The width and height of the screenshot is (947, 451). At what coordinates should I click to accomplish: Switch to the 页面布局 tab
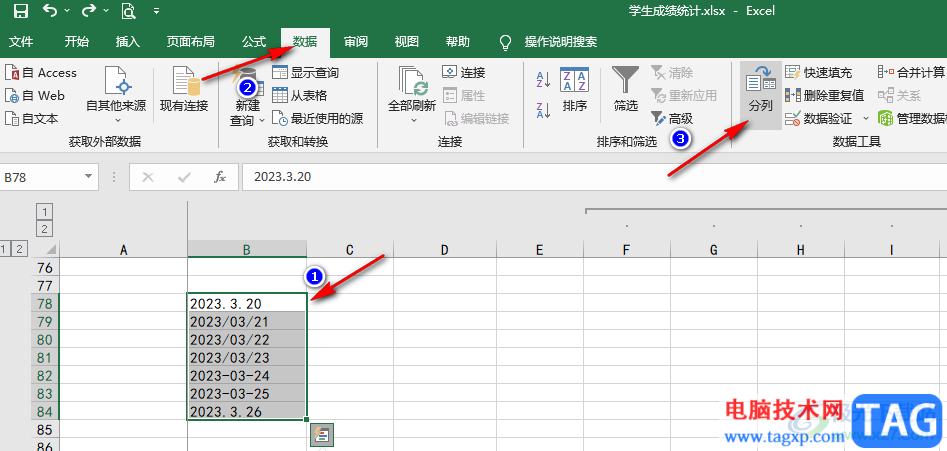tap(191, 42)
